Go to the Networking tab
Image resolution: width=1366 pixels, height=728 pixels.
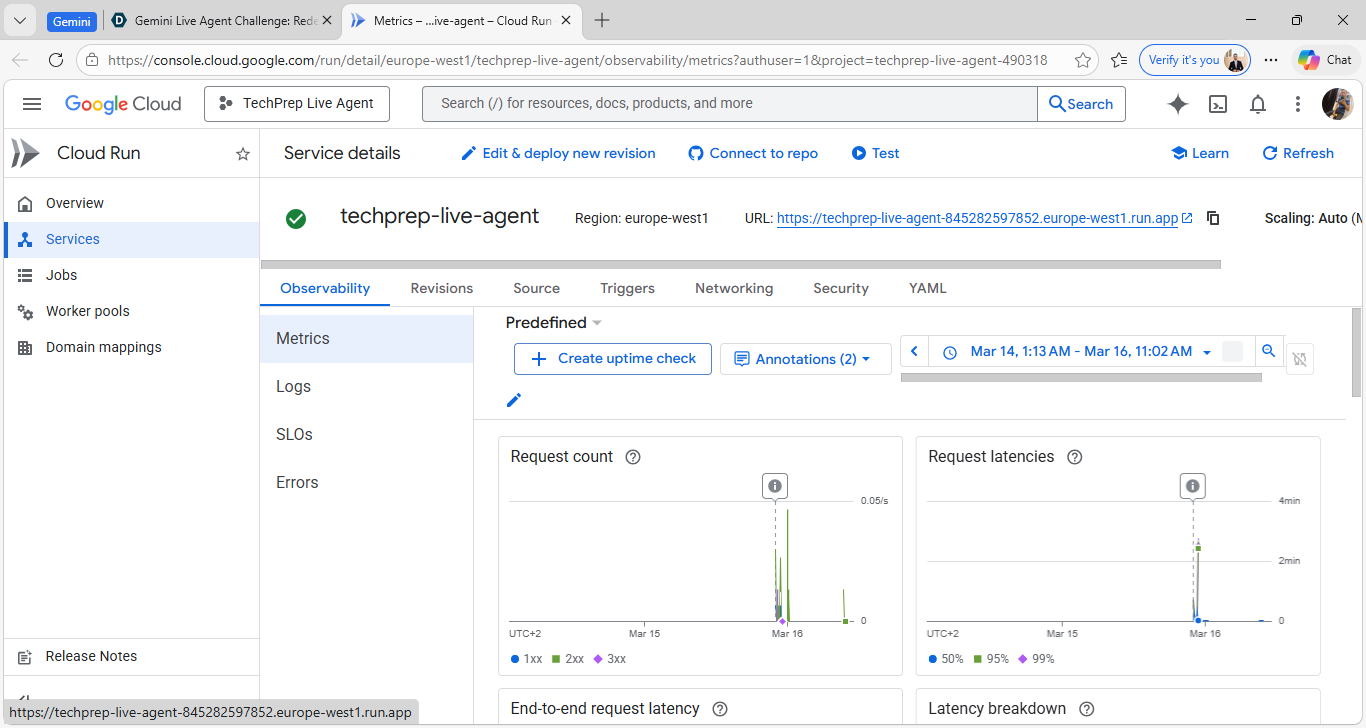tap(734, 288)
